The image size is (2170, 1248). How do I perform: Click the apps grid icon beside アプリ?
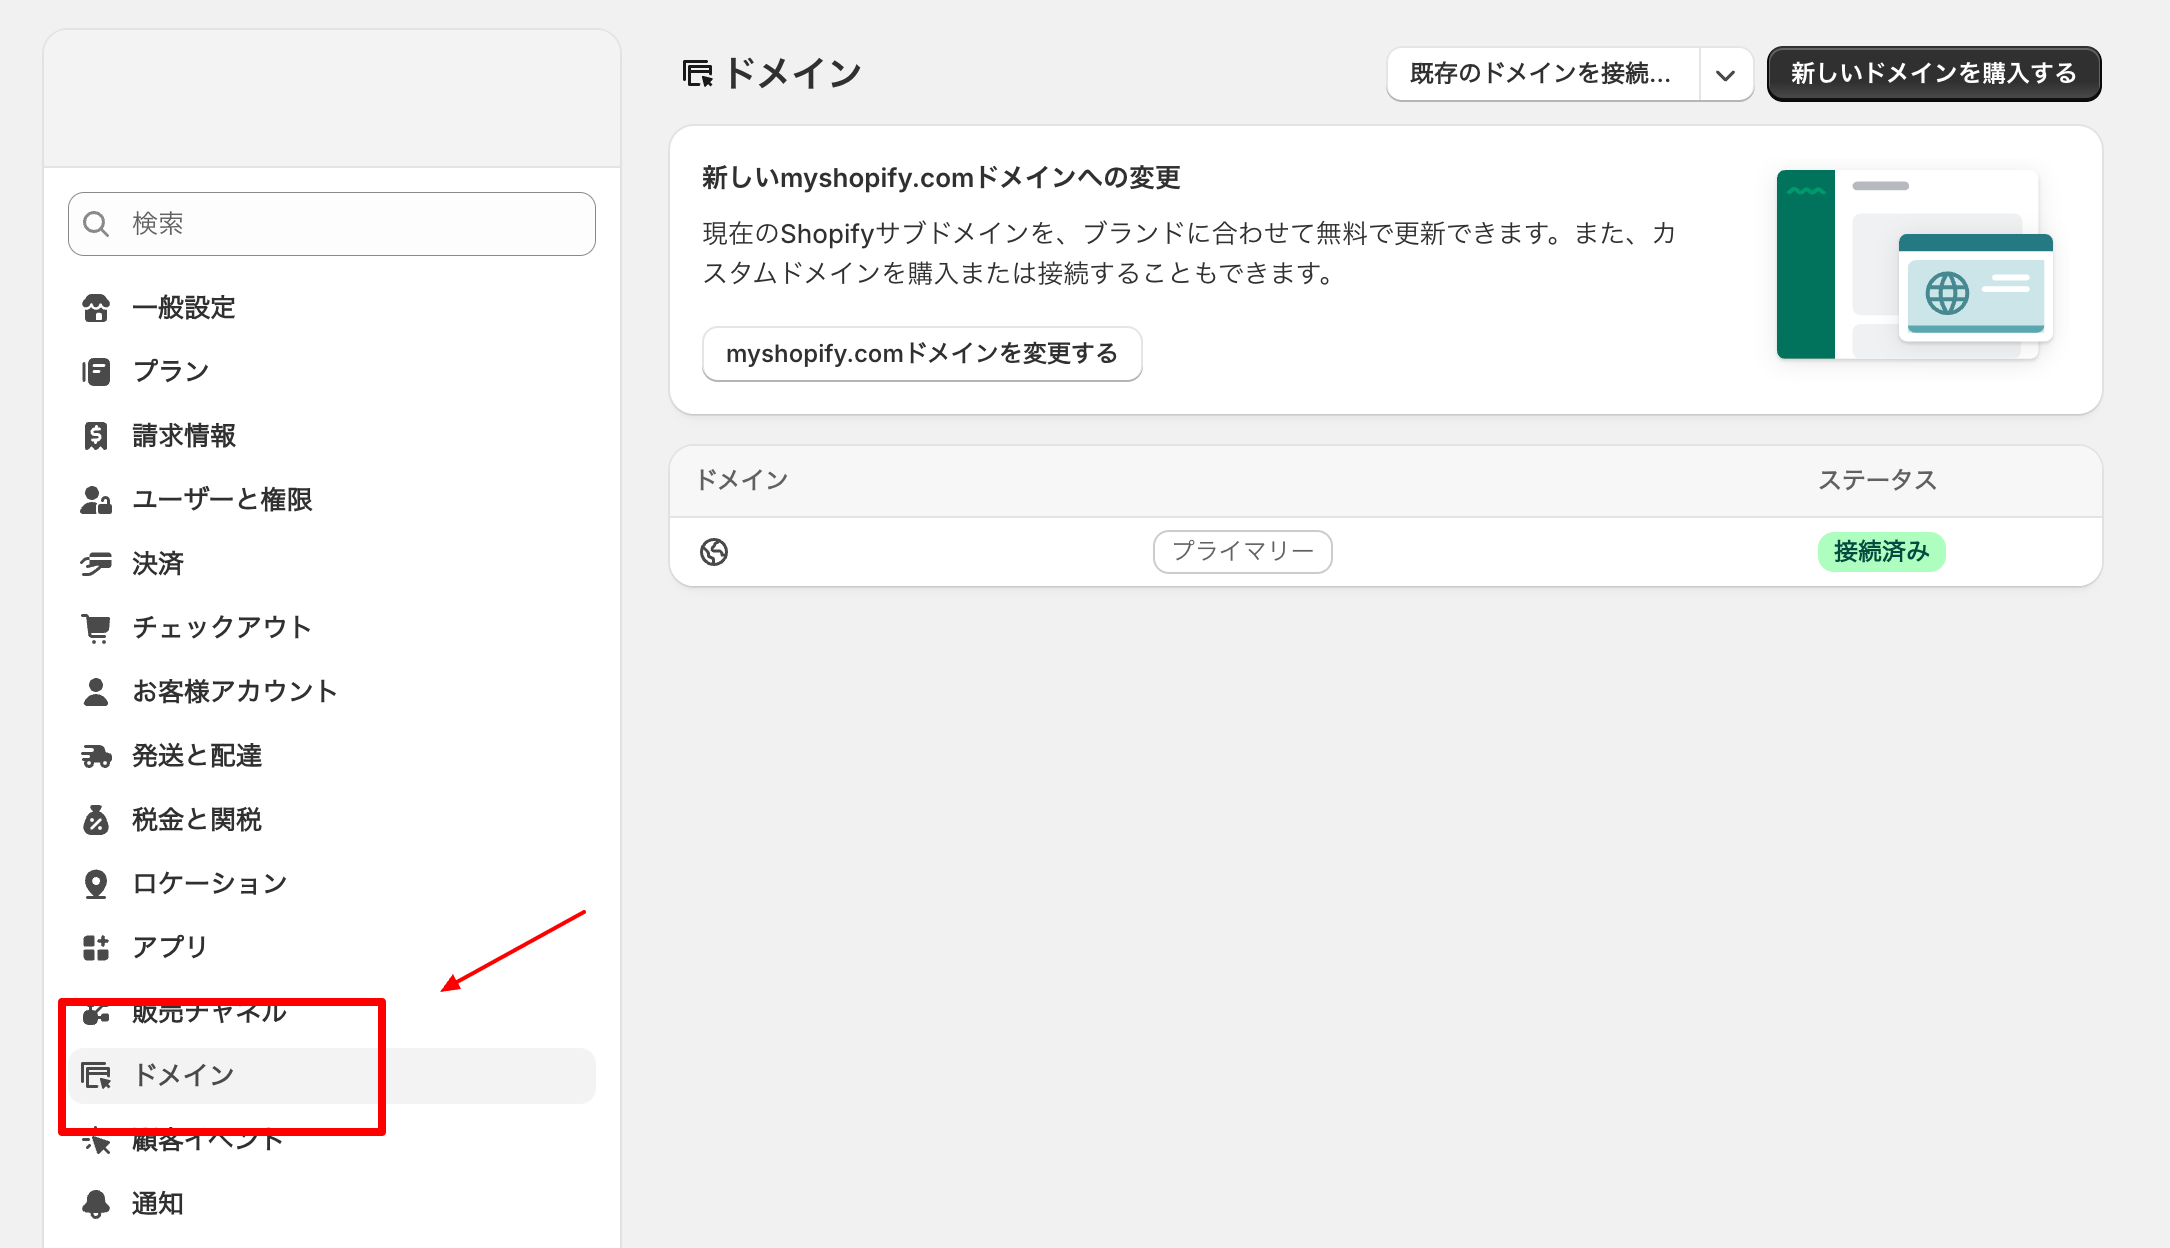[96, 947]
